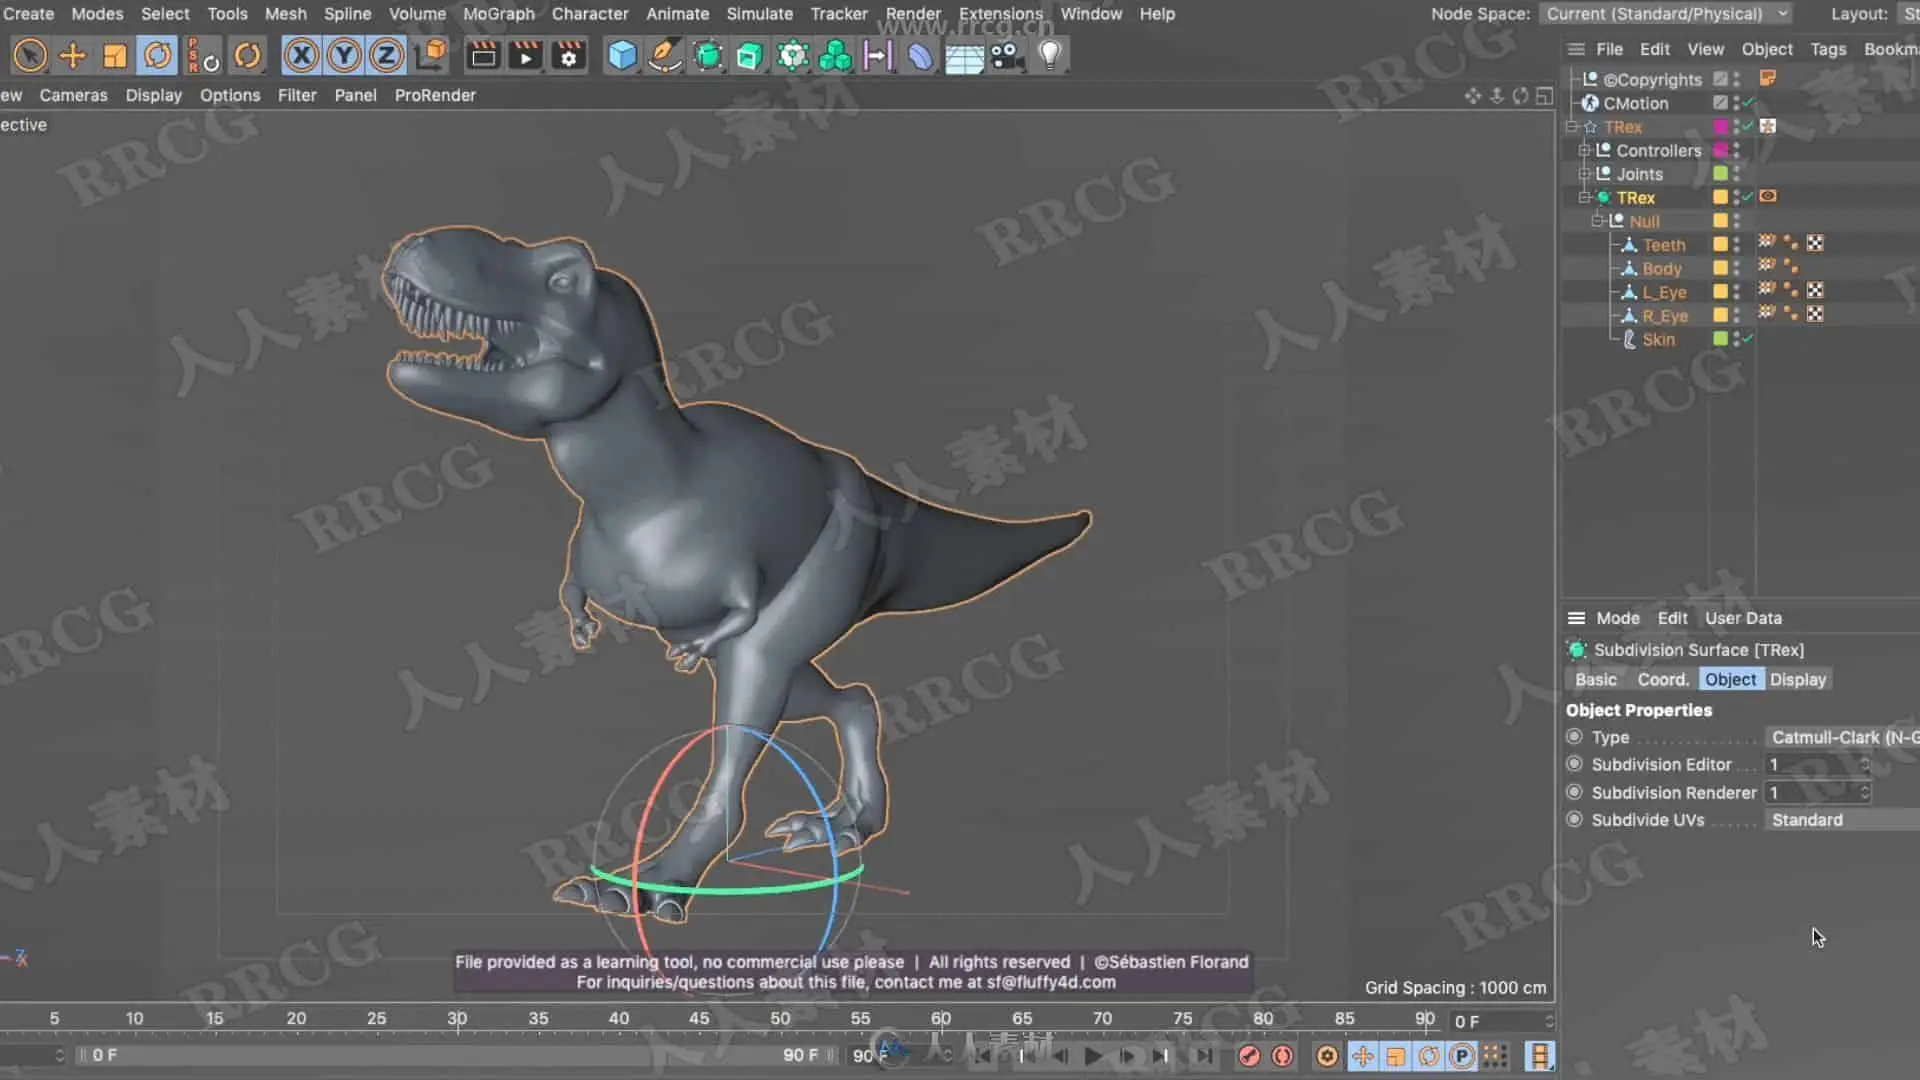Open the Type dropdown Catmull-Clark
This screenshot has height=1080, width=1920.
pyautogui.click(x=1842, y=737)
